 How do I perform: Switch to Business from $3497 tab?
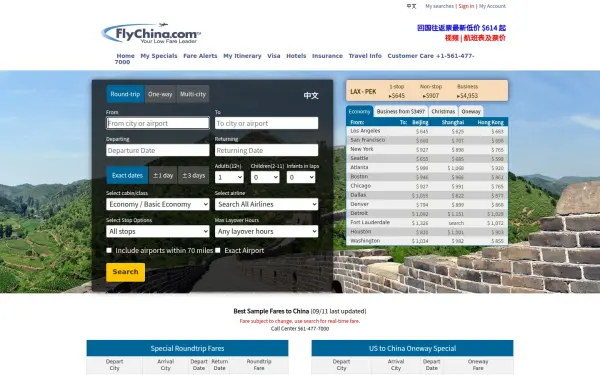(x=401, y=111)
